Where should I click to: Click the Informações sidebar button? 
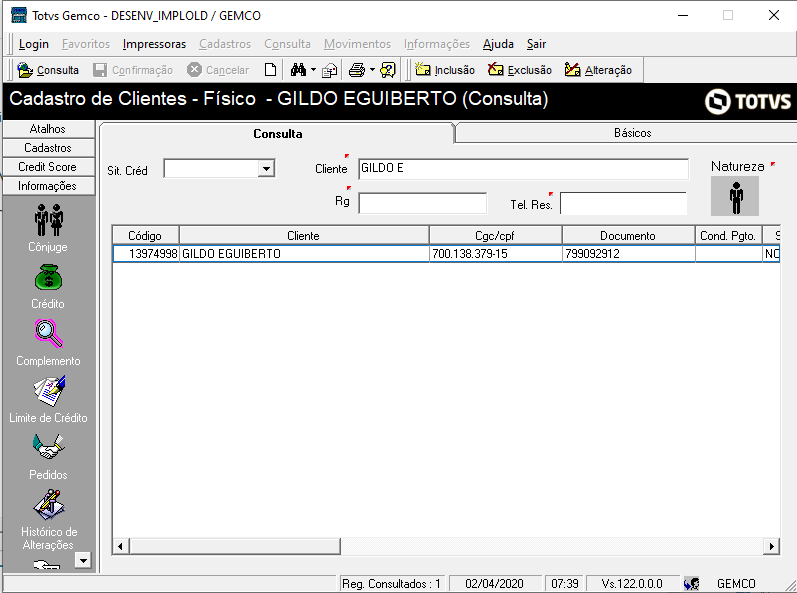coord(48,186)
